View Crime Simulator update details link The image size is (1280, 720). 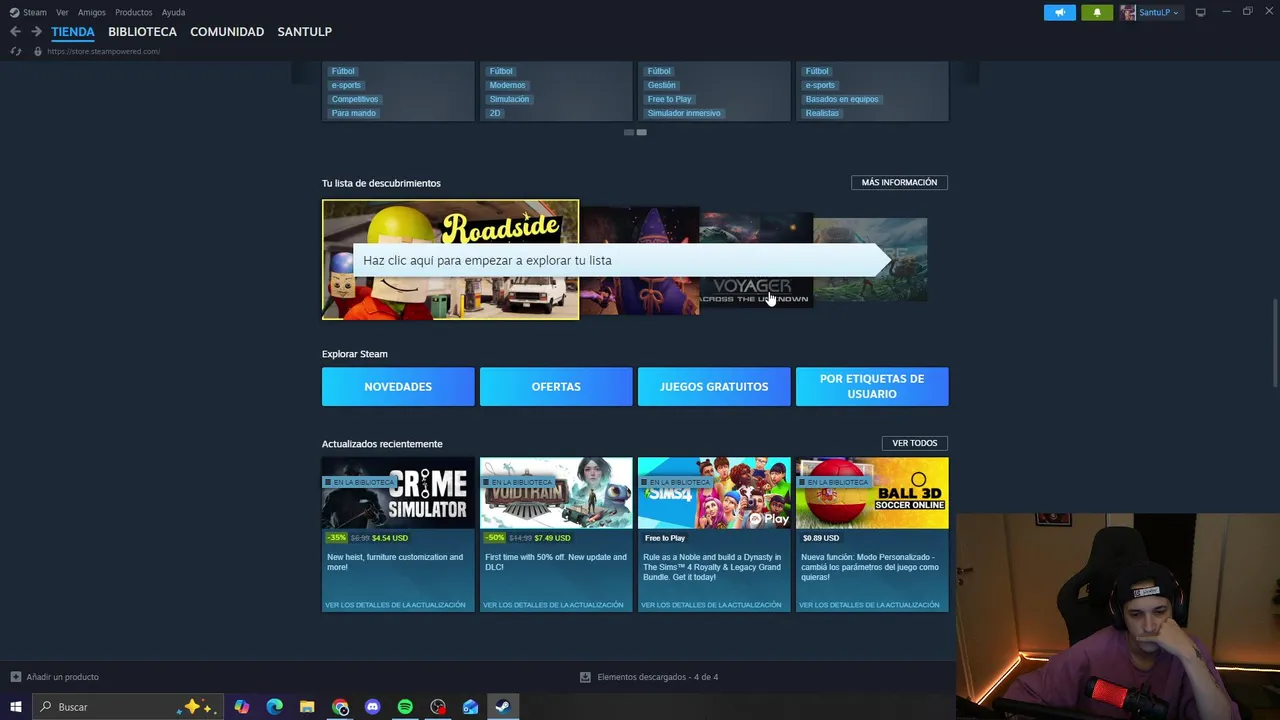pyautogui.click(x=395, y=605)
